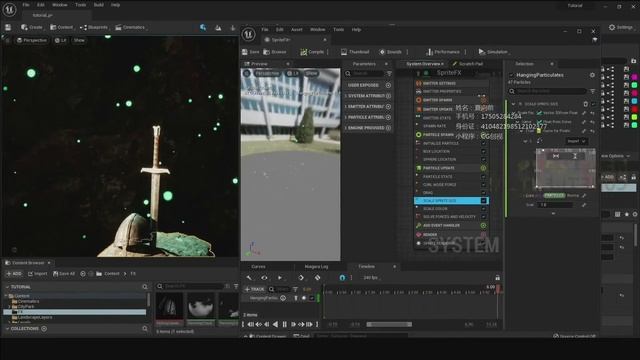The image size is (640, 360).
Task: Add an Emitter Attributes parameter
Action: tap(388, 107)
